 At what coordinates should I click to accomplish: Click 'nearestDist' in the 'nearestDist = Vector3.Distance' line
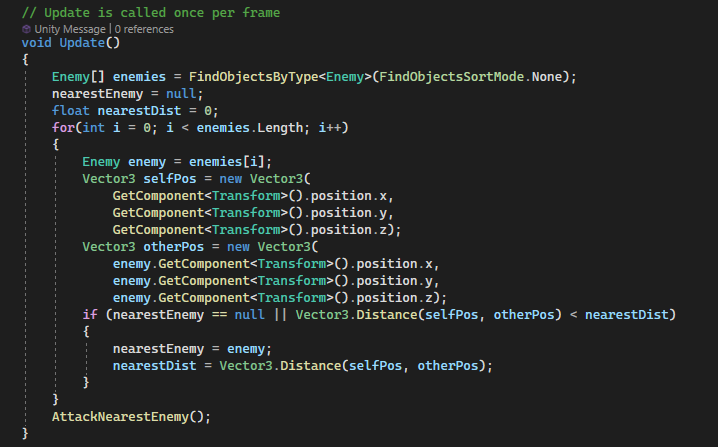pos(155,366)
